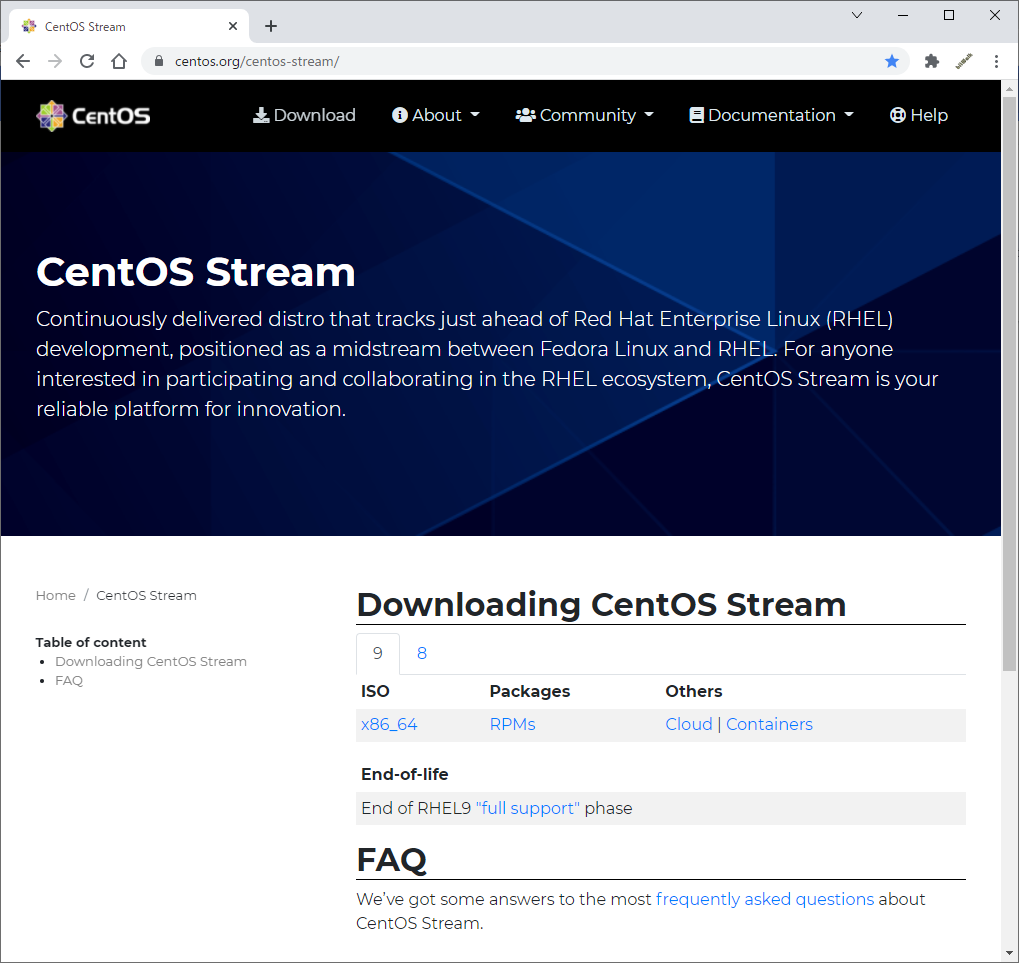Reload the page with the refresh icon
This screenshot has width=1019, height=963.
(87, 61)
